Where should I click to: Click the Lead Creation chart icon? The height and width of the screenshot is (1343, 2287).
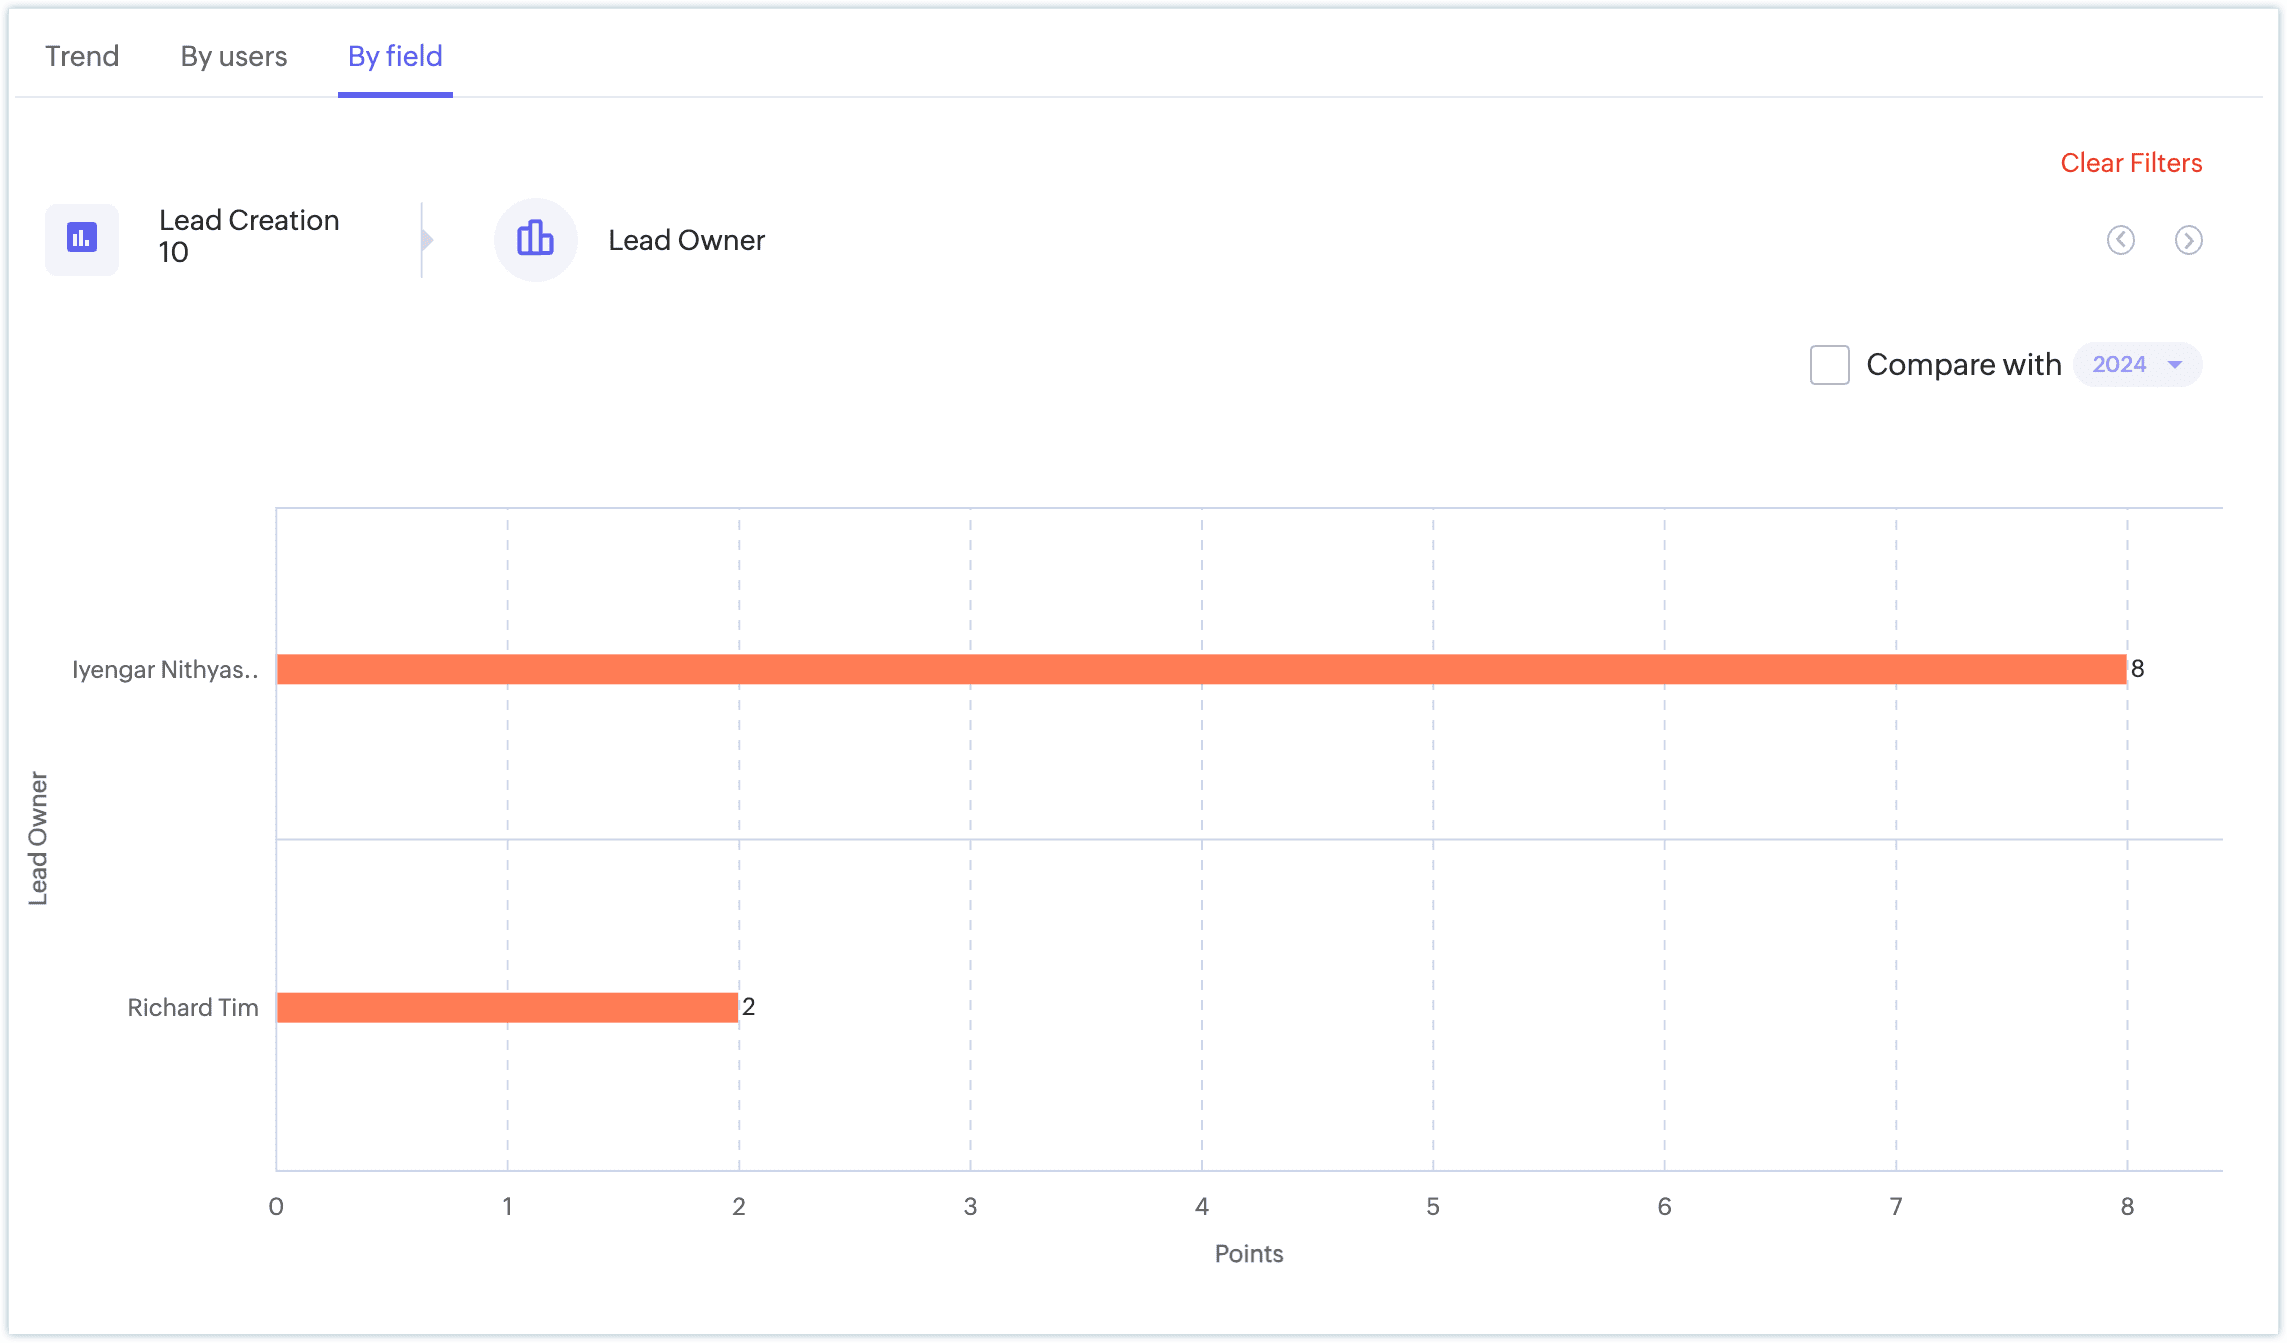click(82, 239)
